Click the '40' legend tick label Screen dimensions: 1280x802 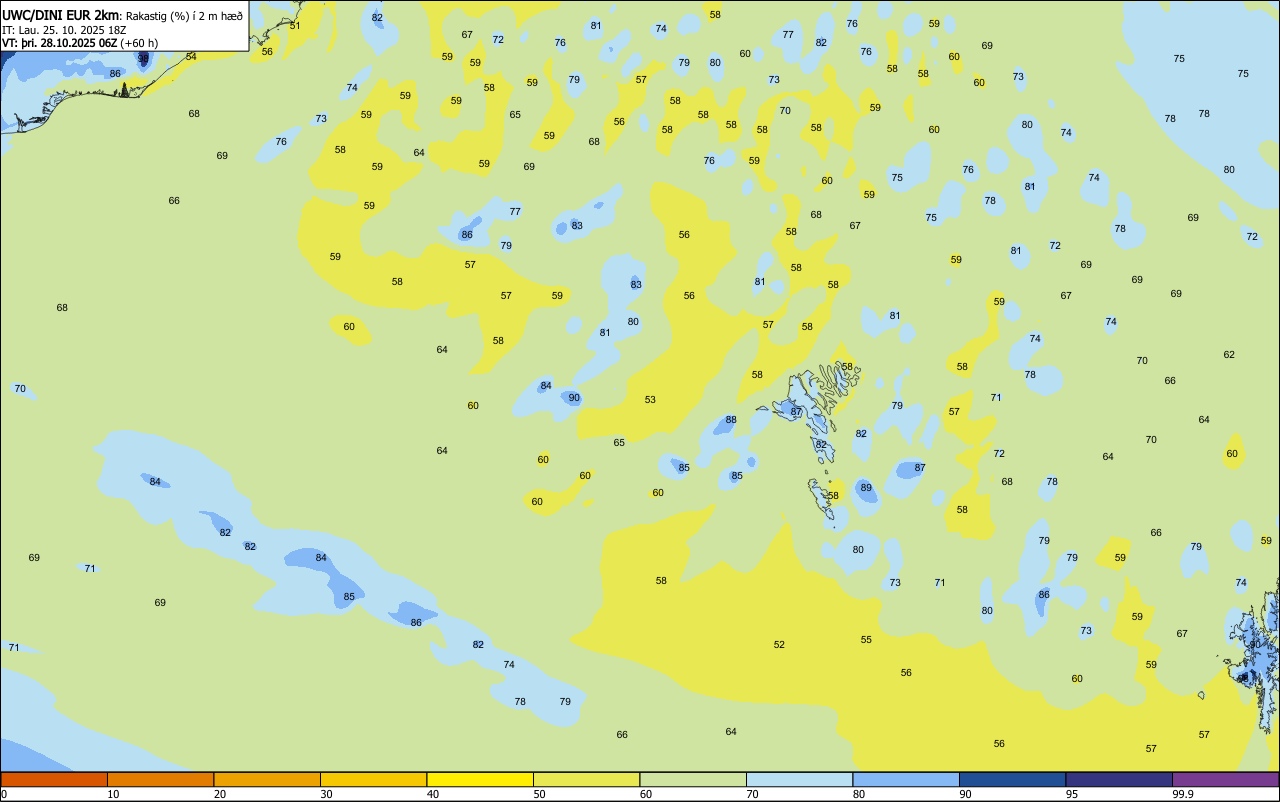coord(433,794)
